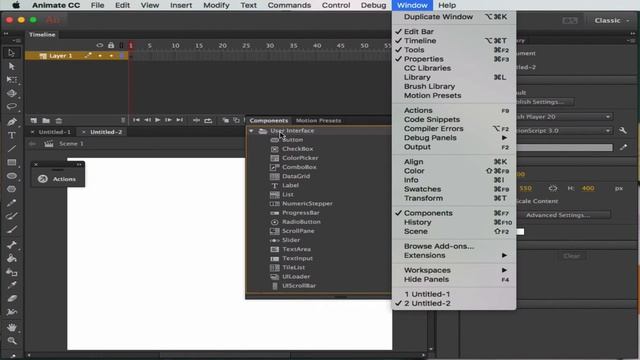Select the Text tool
The image size is (640, 360).
point(11,135)
